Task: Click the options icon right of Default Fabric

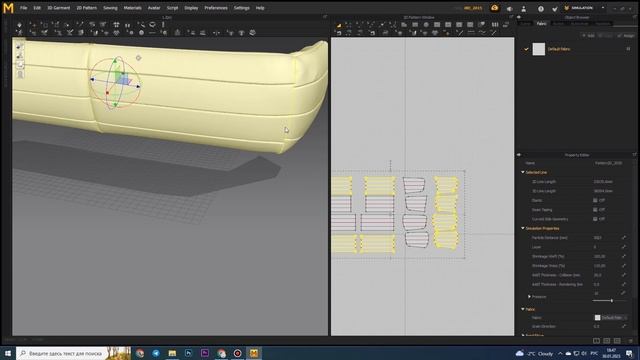Action: pos(628,49)
